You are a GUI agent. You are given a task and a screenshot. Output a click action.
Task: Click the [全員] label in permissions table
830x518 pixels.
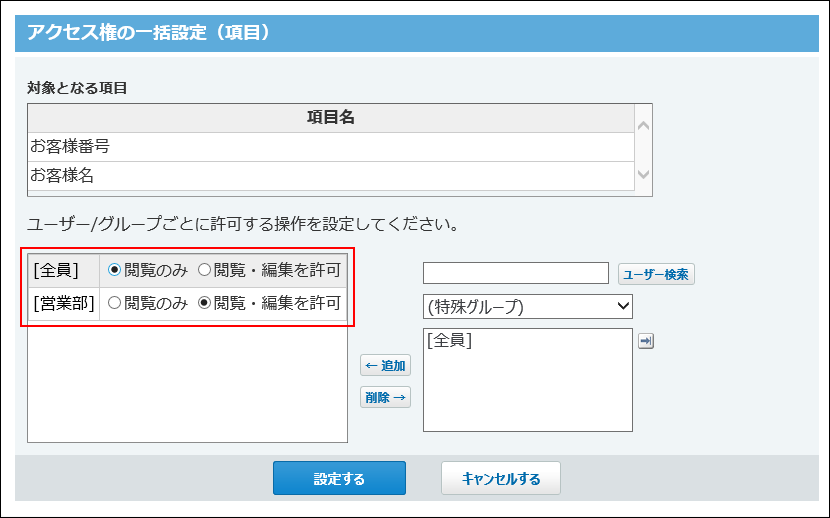(x=56, y=270)
